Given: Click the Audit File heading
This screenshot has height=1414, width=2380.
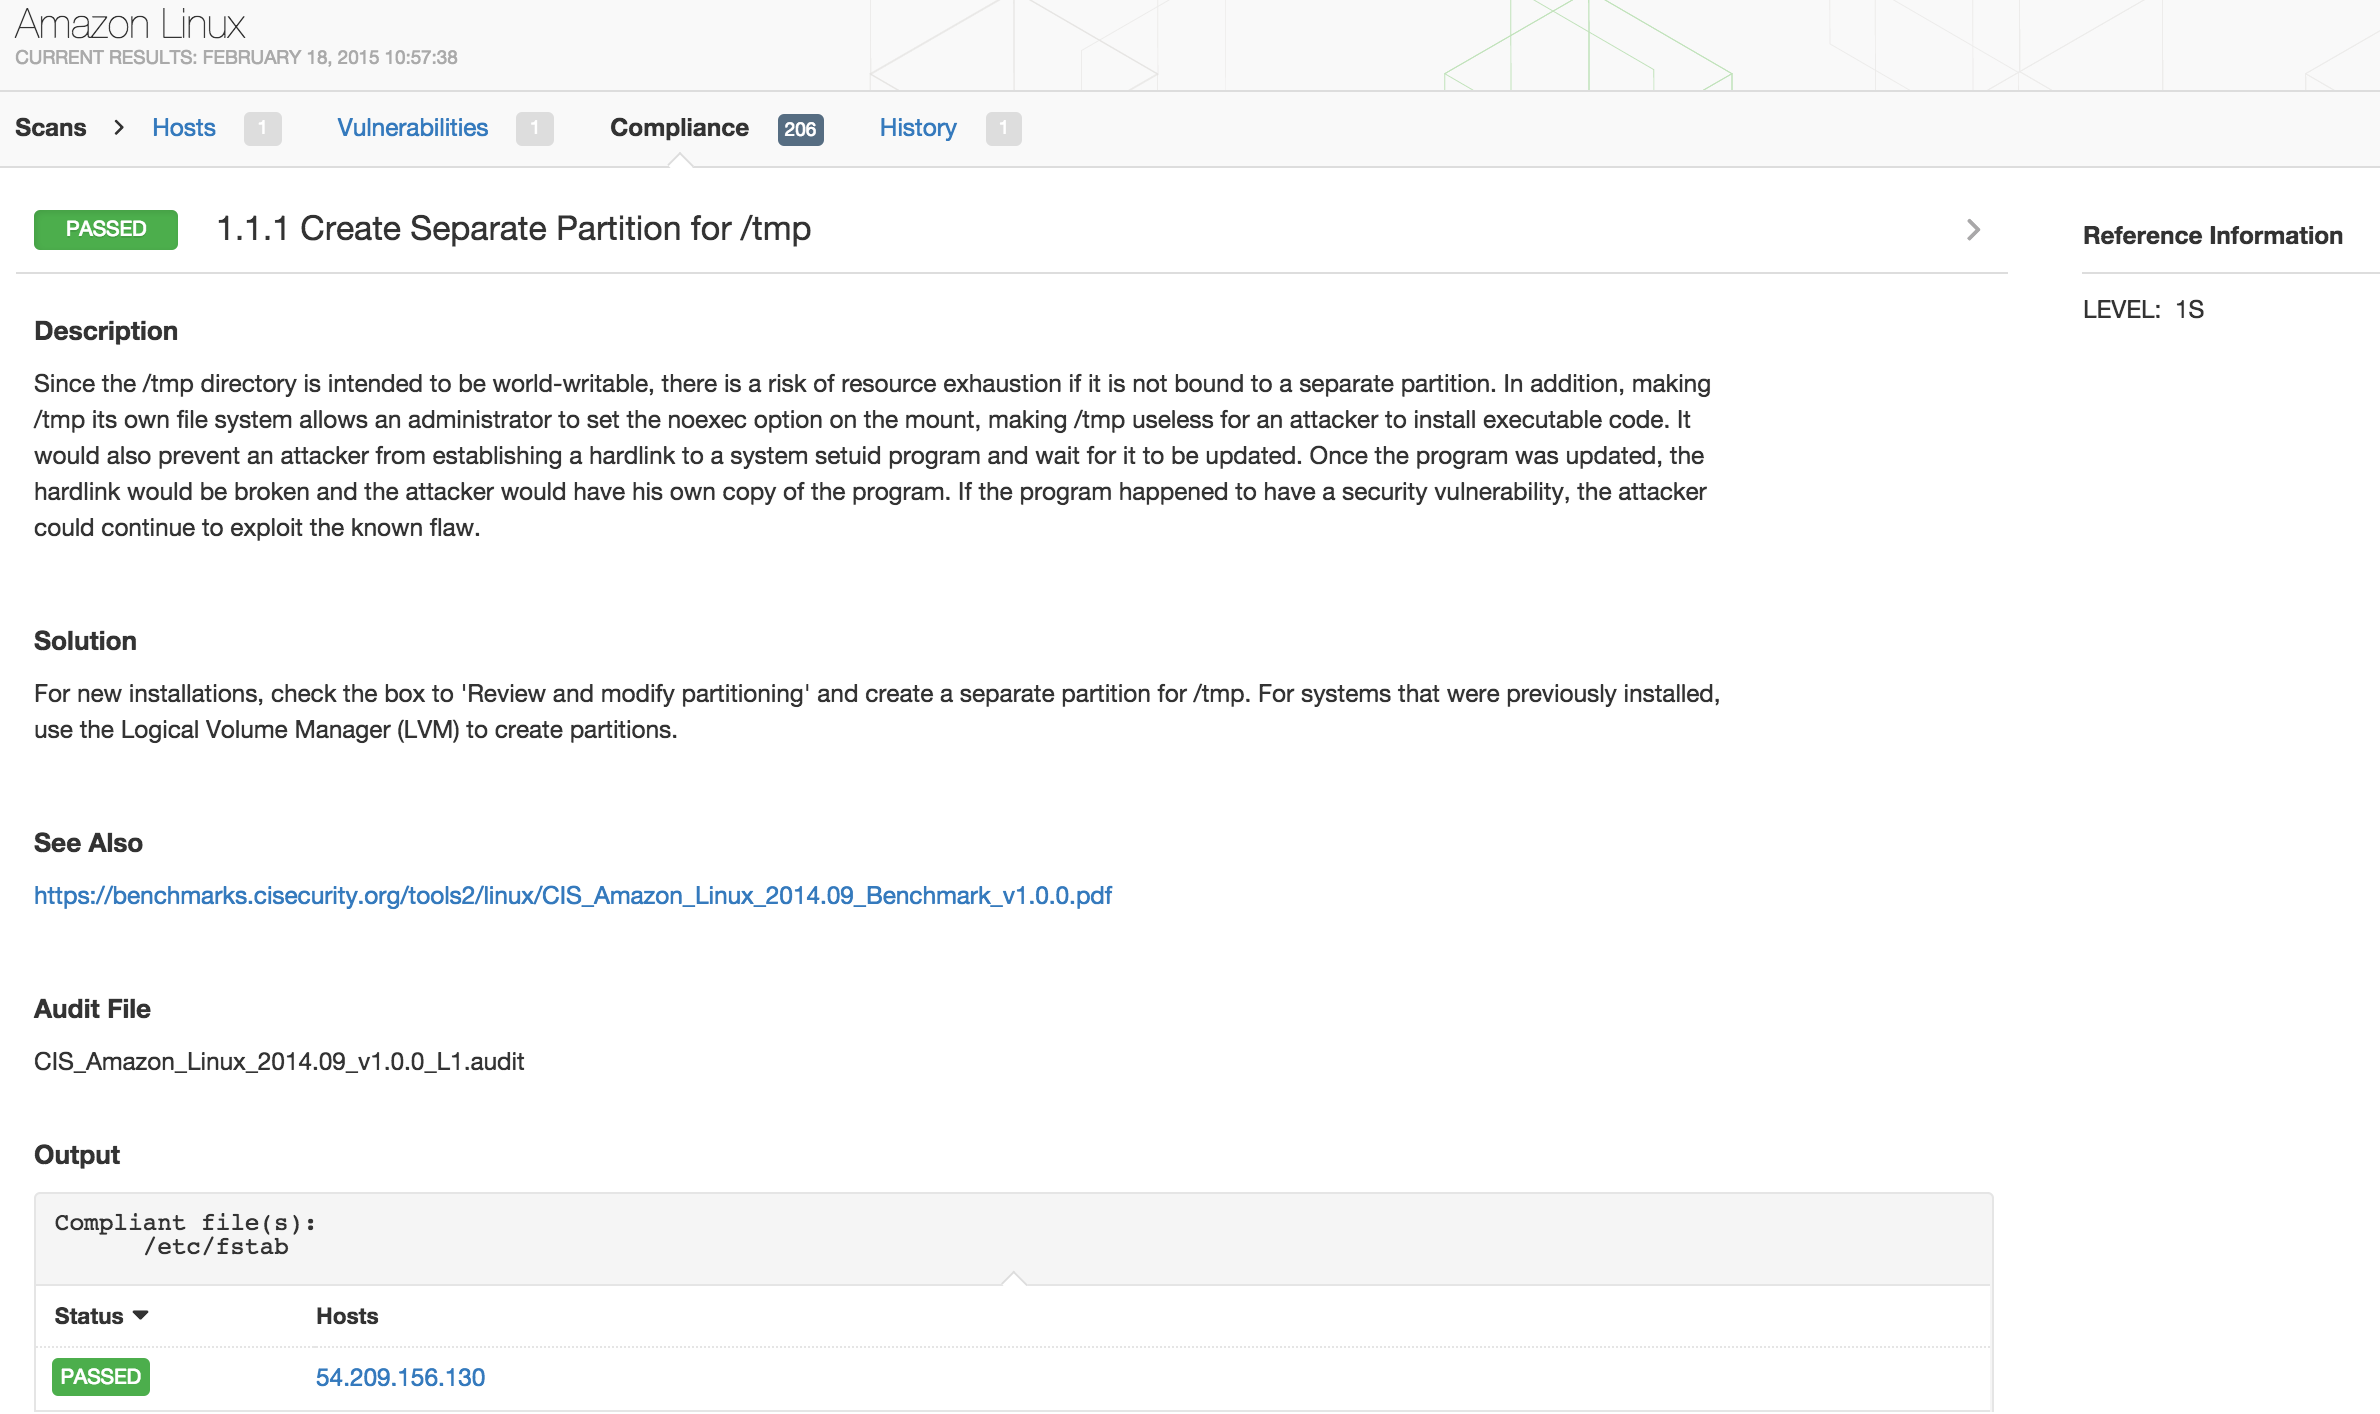Looking at the screenshot, I should 92,1009.
